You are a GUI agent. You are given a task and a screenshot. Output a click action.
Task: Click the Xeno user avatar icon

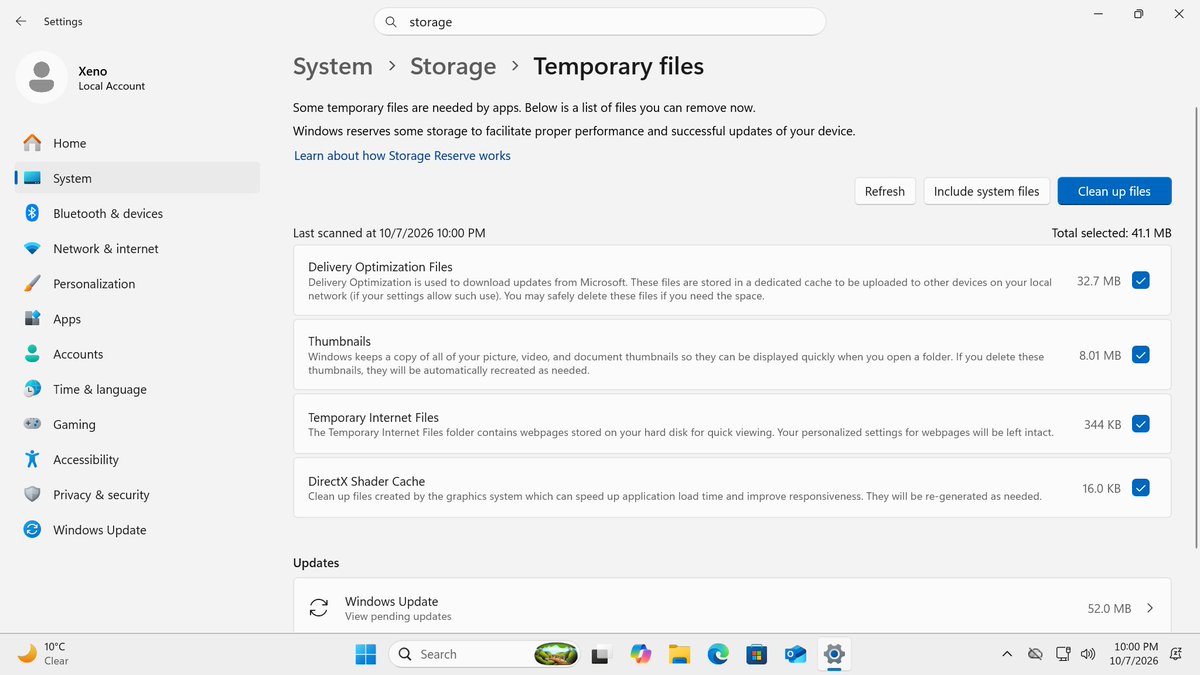[x=42, y=77]
